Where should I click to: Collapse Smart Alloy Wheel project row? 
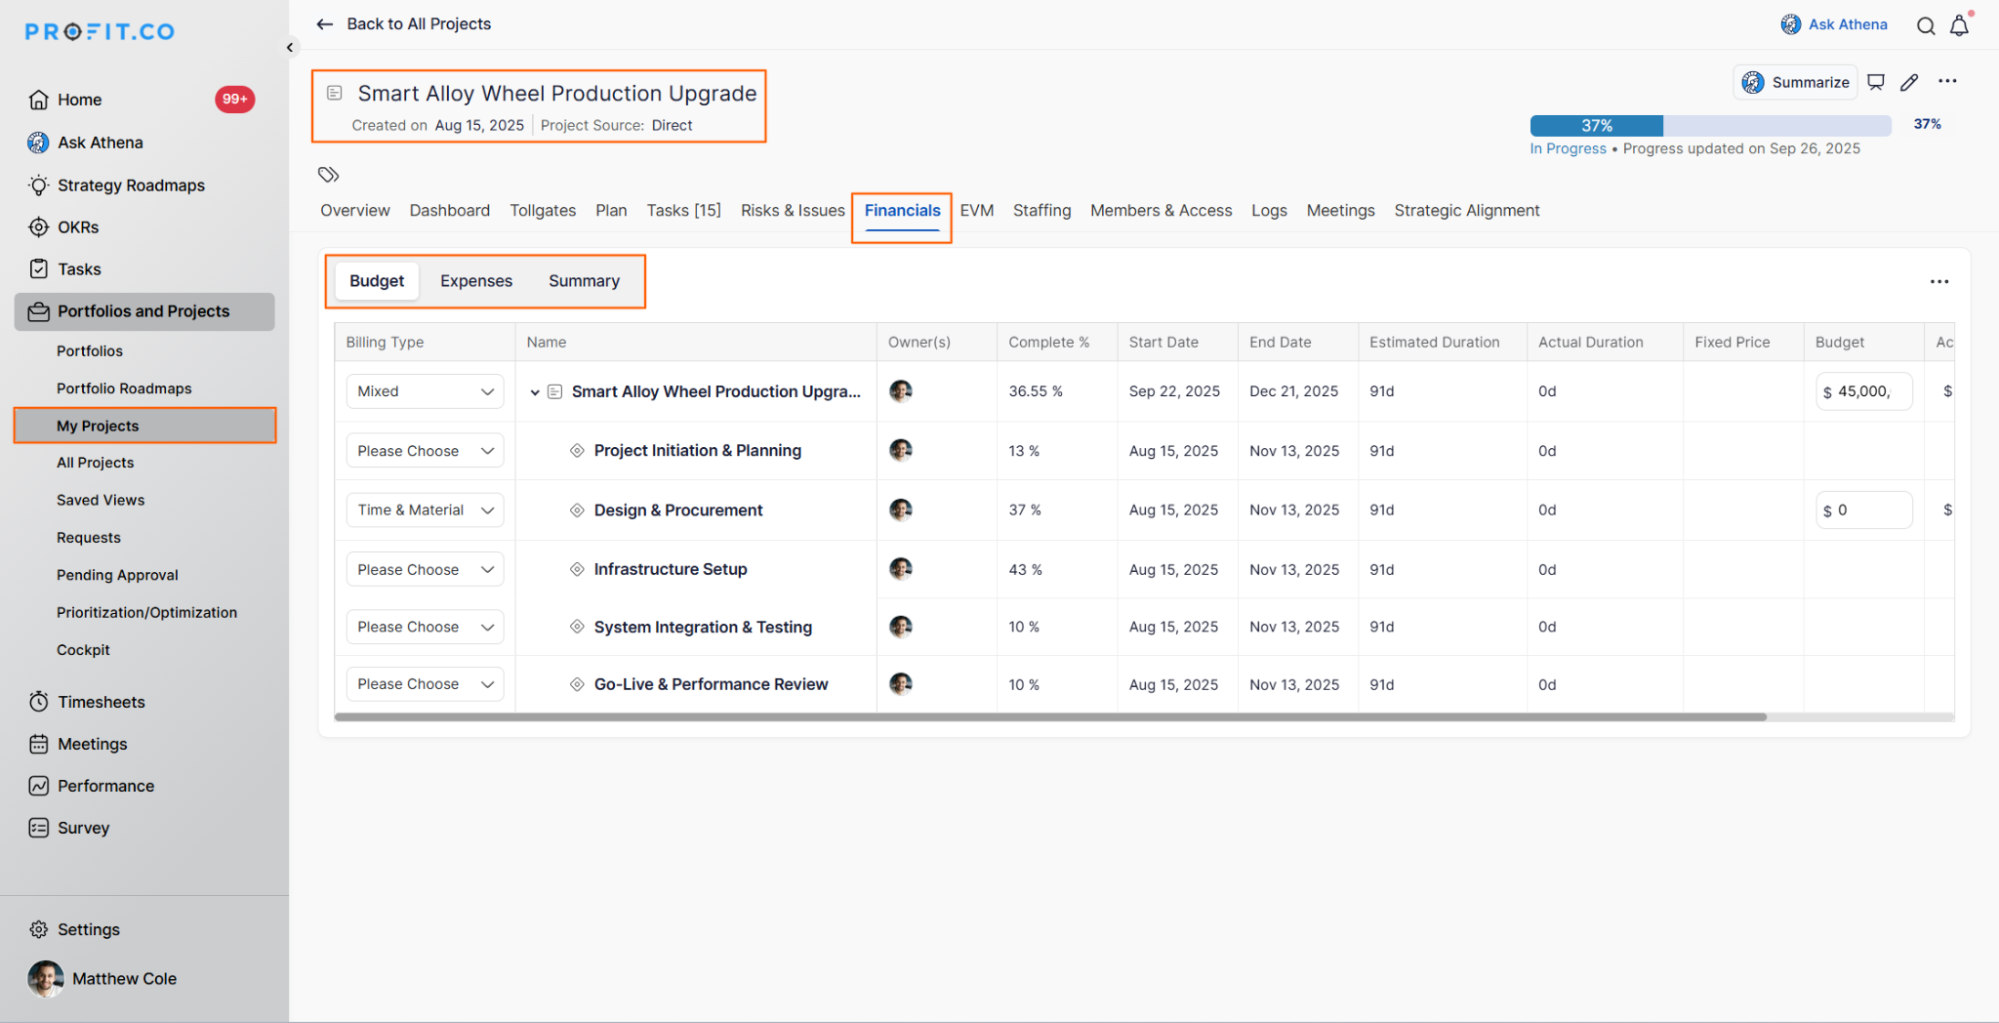click(x=535, y=392)
